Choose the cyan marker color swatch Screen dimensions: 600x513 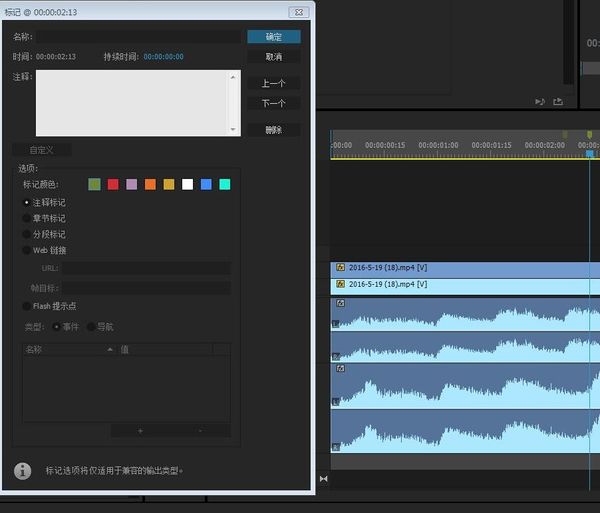click(225, 184)
